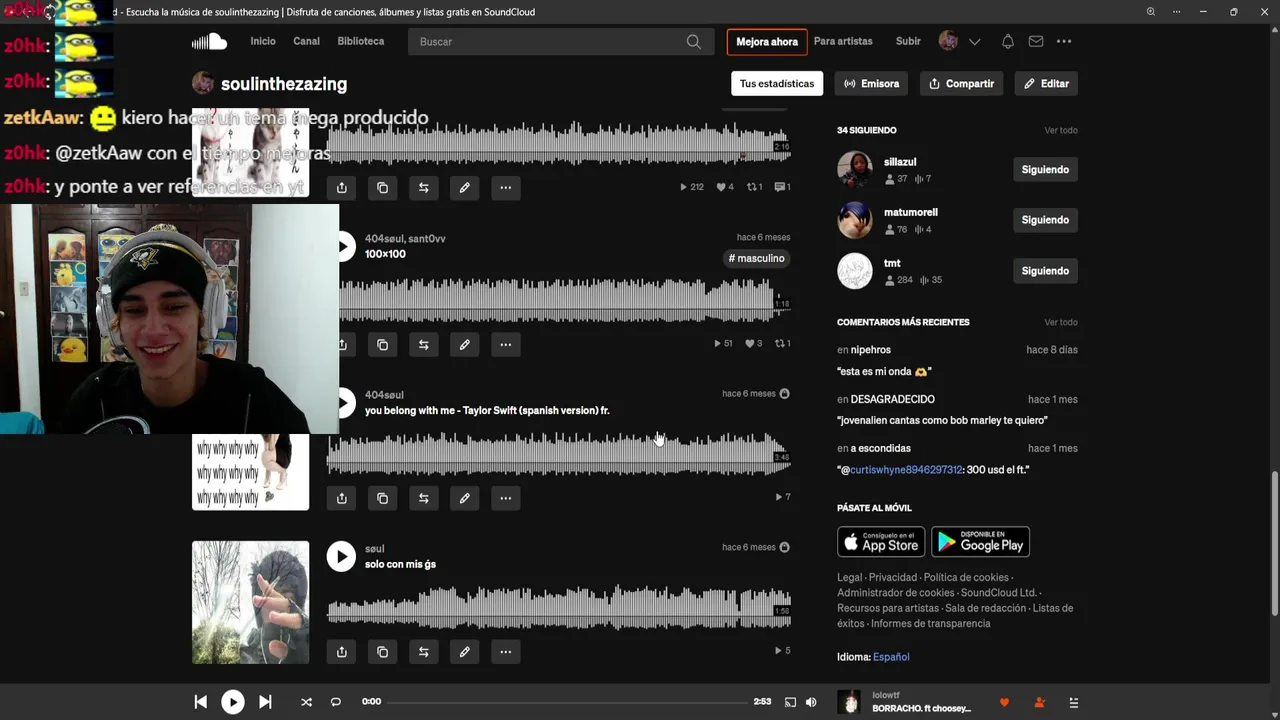Skip to next track in player
This screenshot has width=1280, height=720.
[x=265, y=702]
